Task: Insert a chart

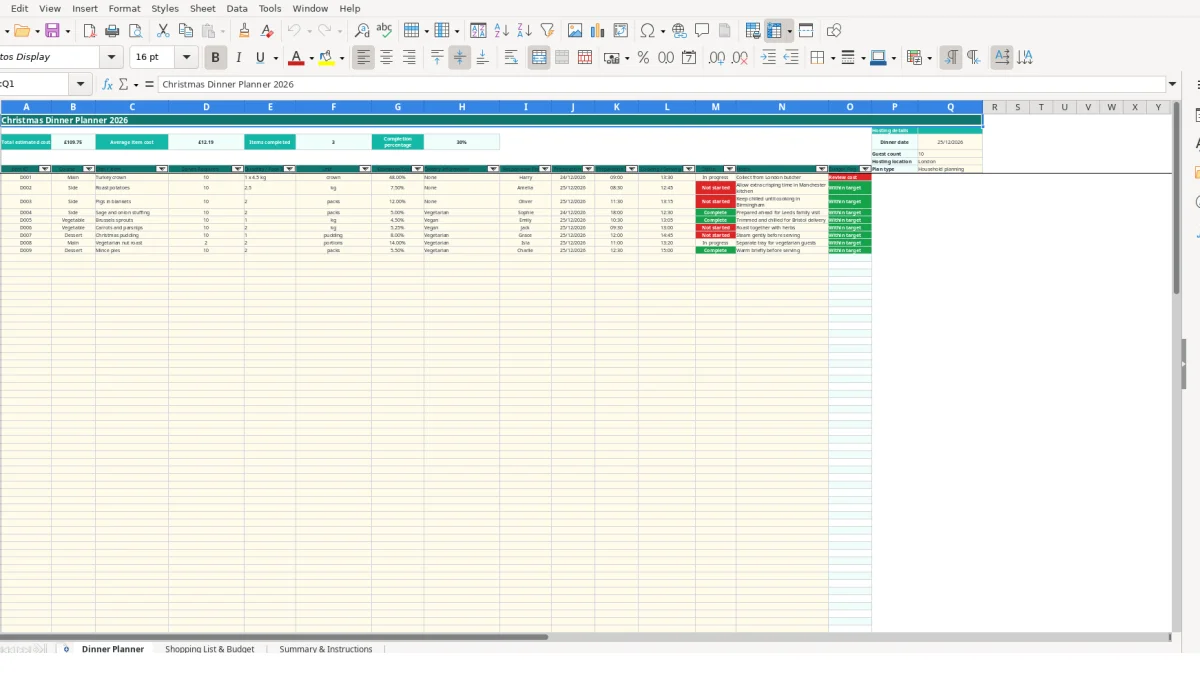Action: (598, 31)
